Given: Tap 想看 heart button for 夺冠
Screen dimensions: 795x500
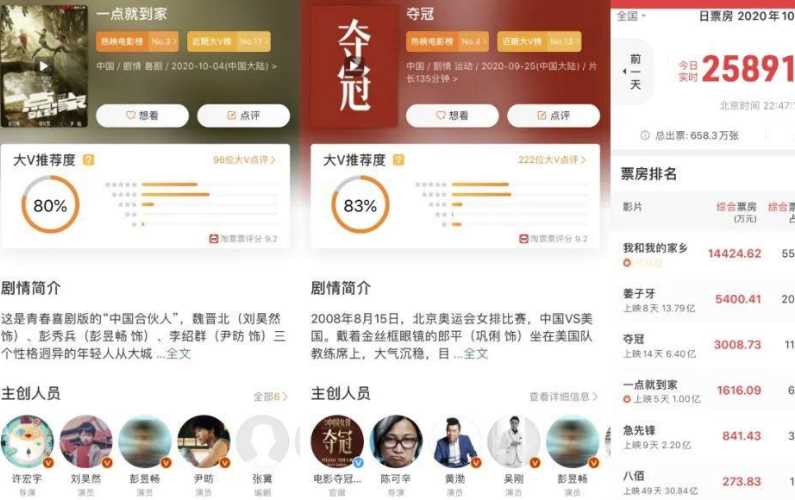Looking at the screenshot, I should click(452, 116).
